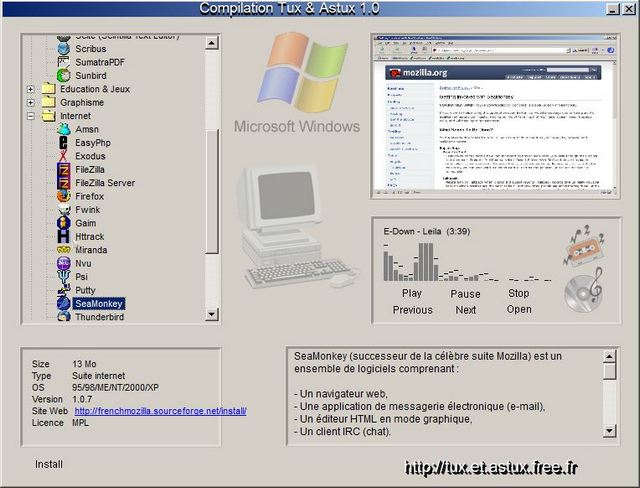The width and height of the screenshot is (640, 488).
Task: Choose EasyPhp from the Internet list
Action: 93,143
